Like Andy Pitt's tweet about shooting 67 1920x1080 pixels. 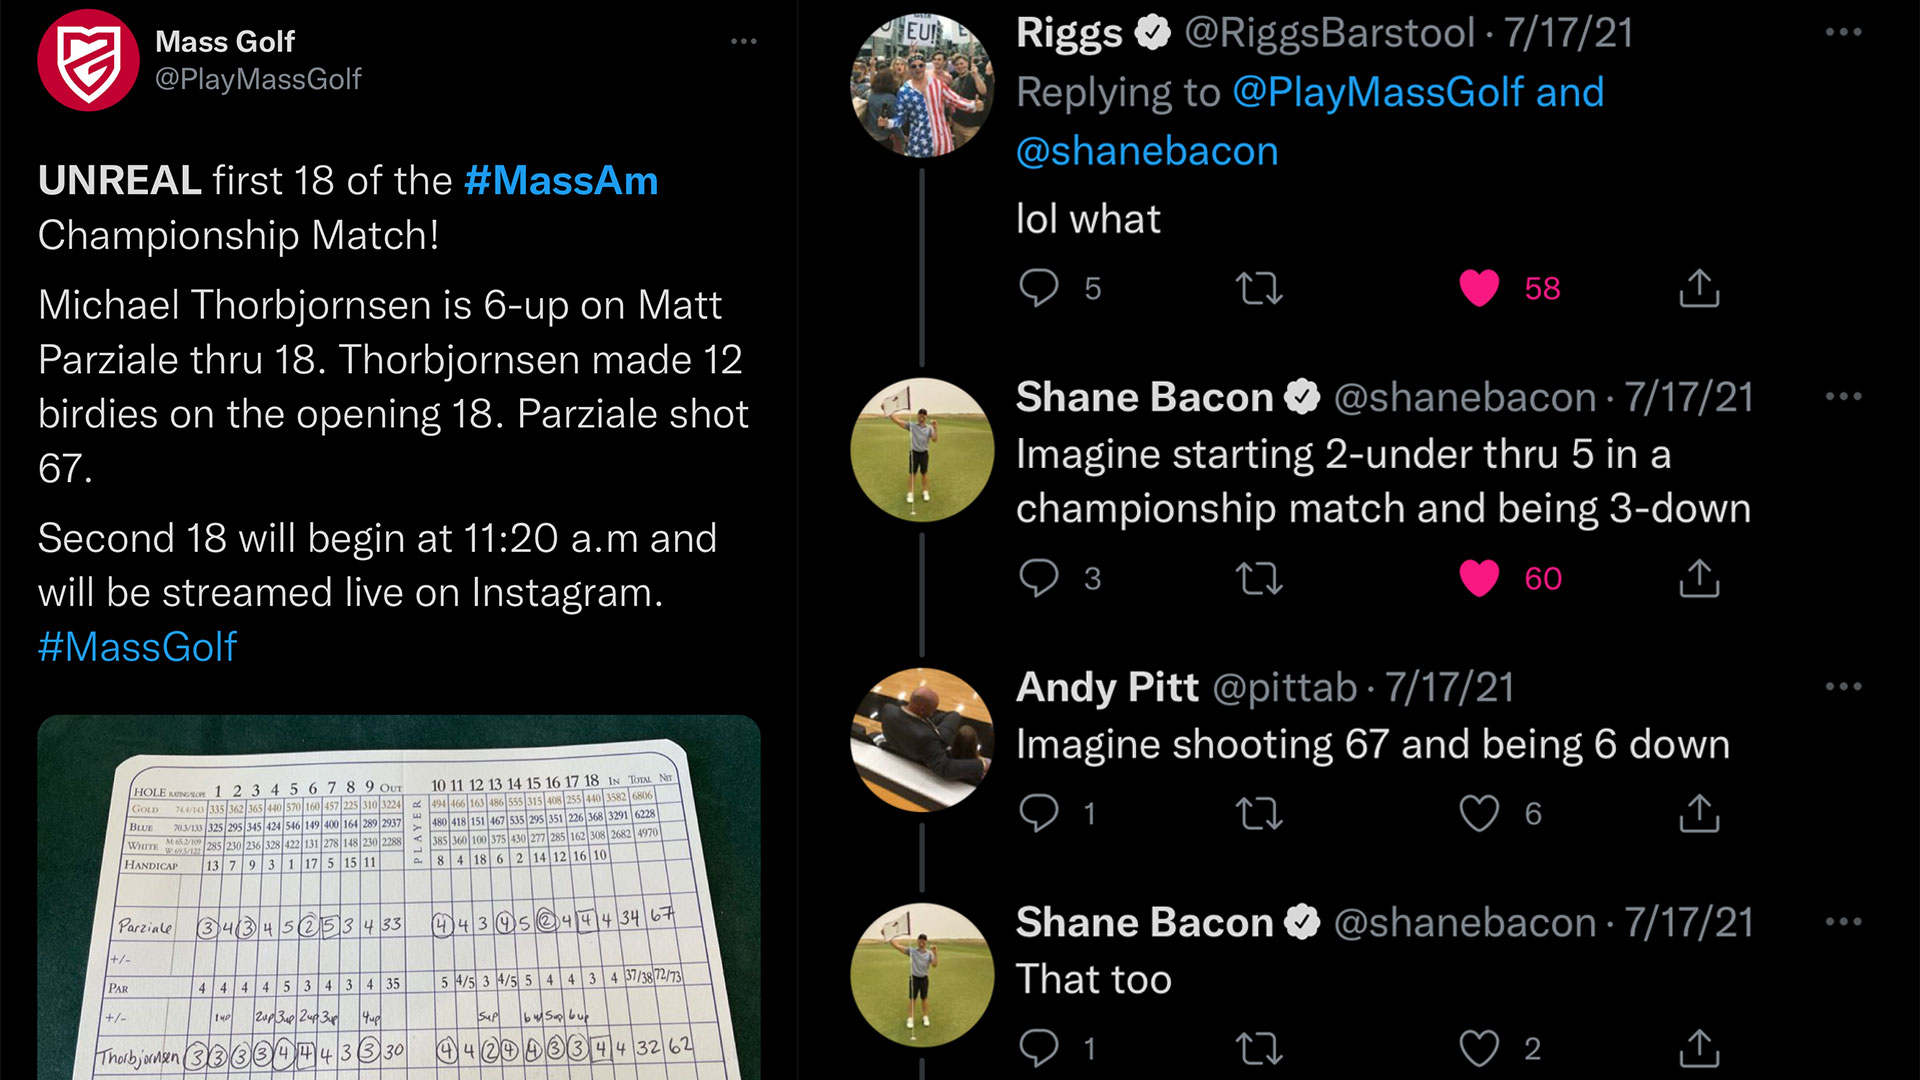point(1479,813)
